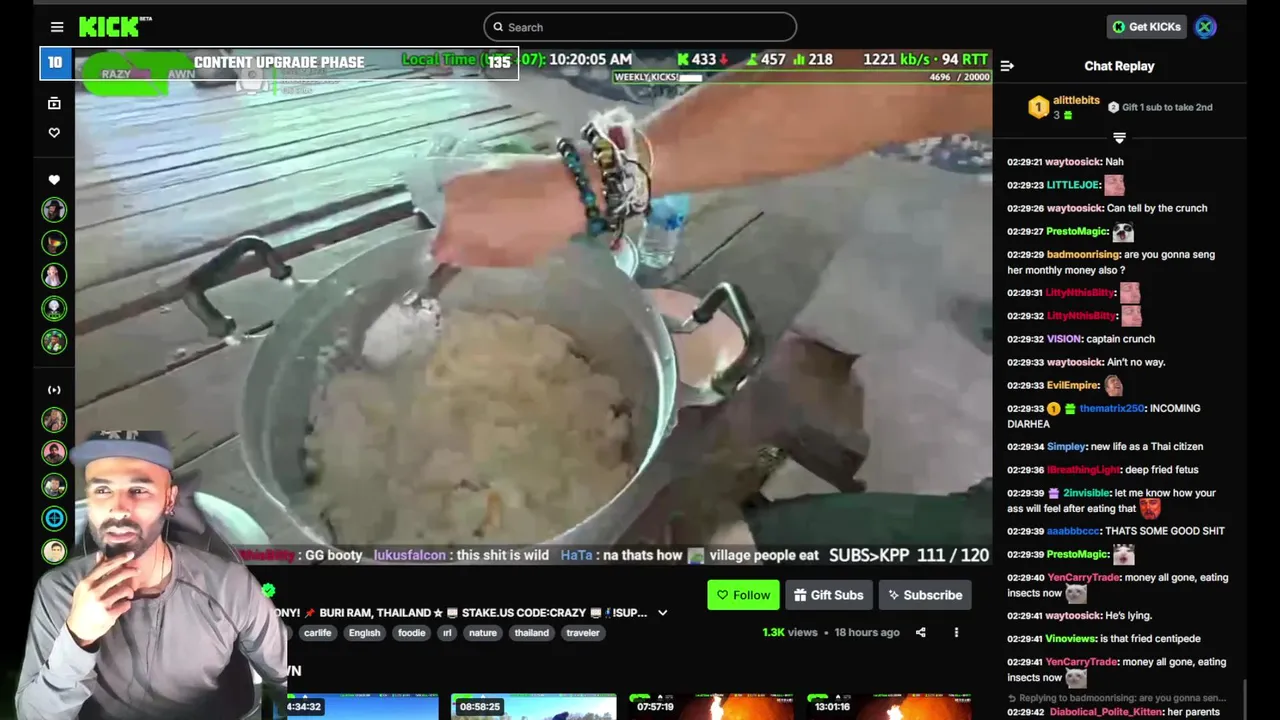Open the hamburger sidebar menu
Screen dimensions: 1280x720
(57, 27)
